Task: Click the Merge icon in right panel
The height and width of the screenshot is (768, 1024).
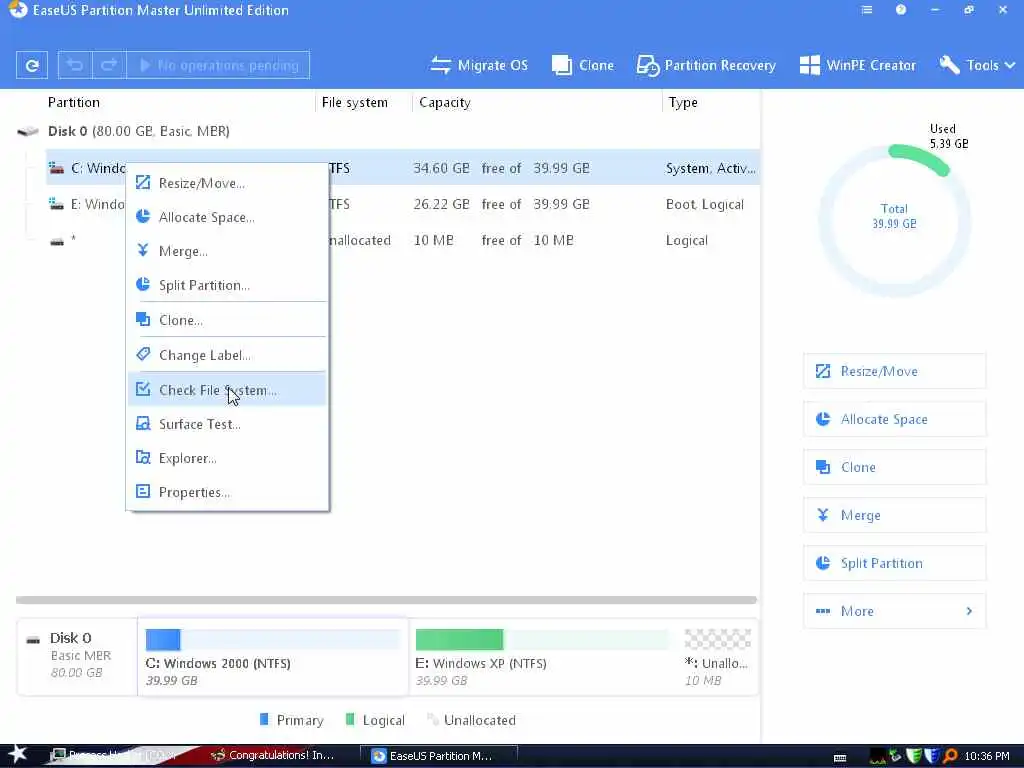Action: (823, 515)
